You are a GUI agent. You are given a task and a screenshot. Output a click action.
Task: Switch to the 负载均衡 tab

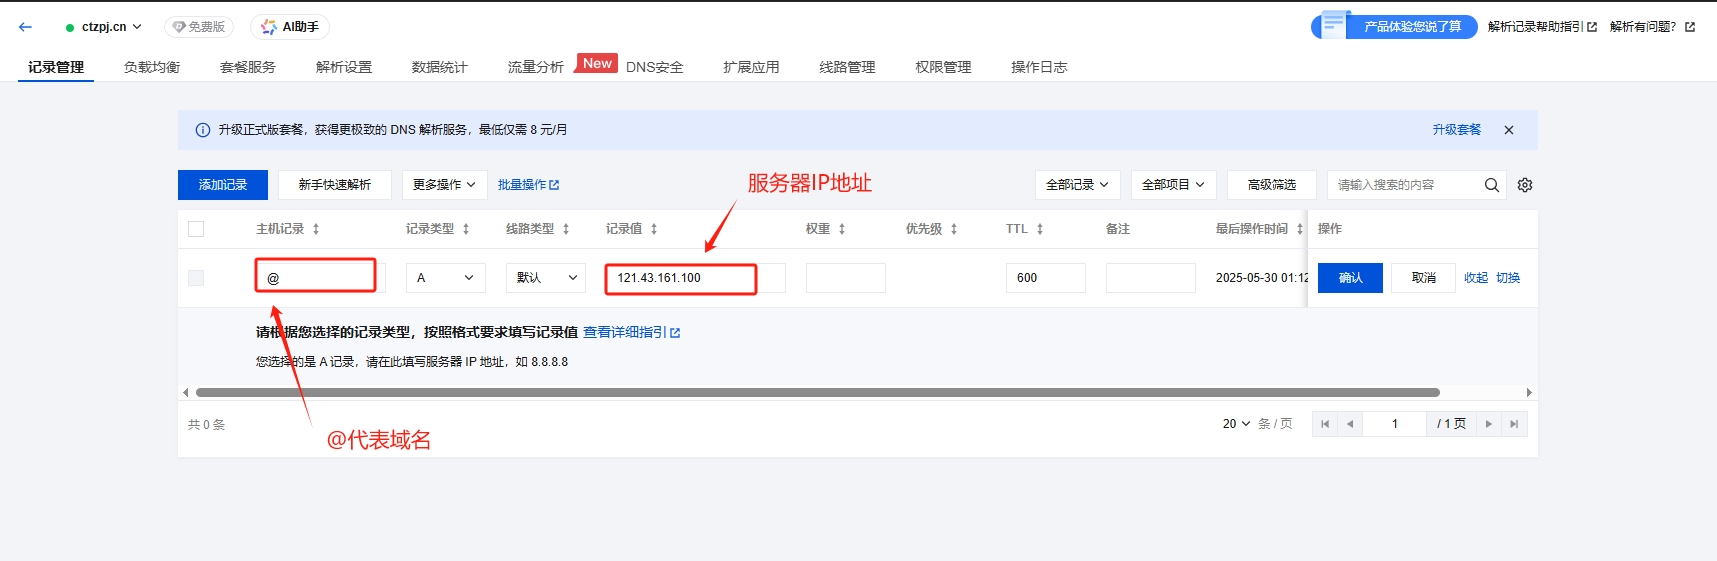(152, 67)
